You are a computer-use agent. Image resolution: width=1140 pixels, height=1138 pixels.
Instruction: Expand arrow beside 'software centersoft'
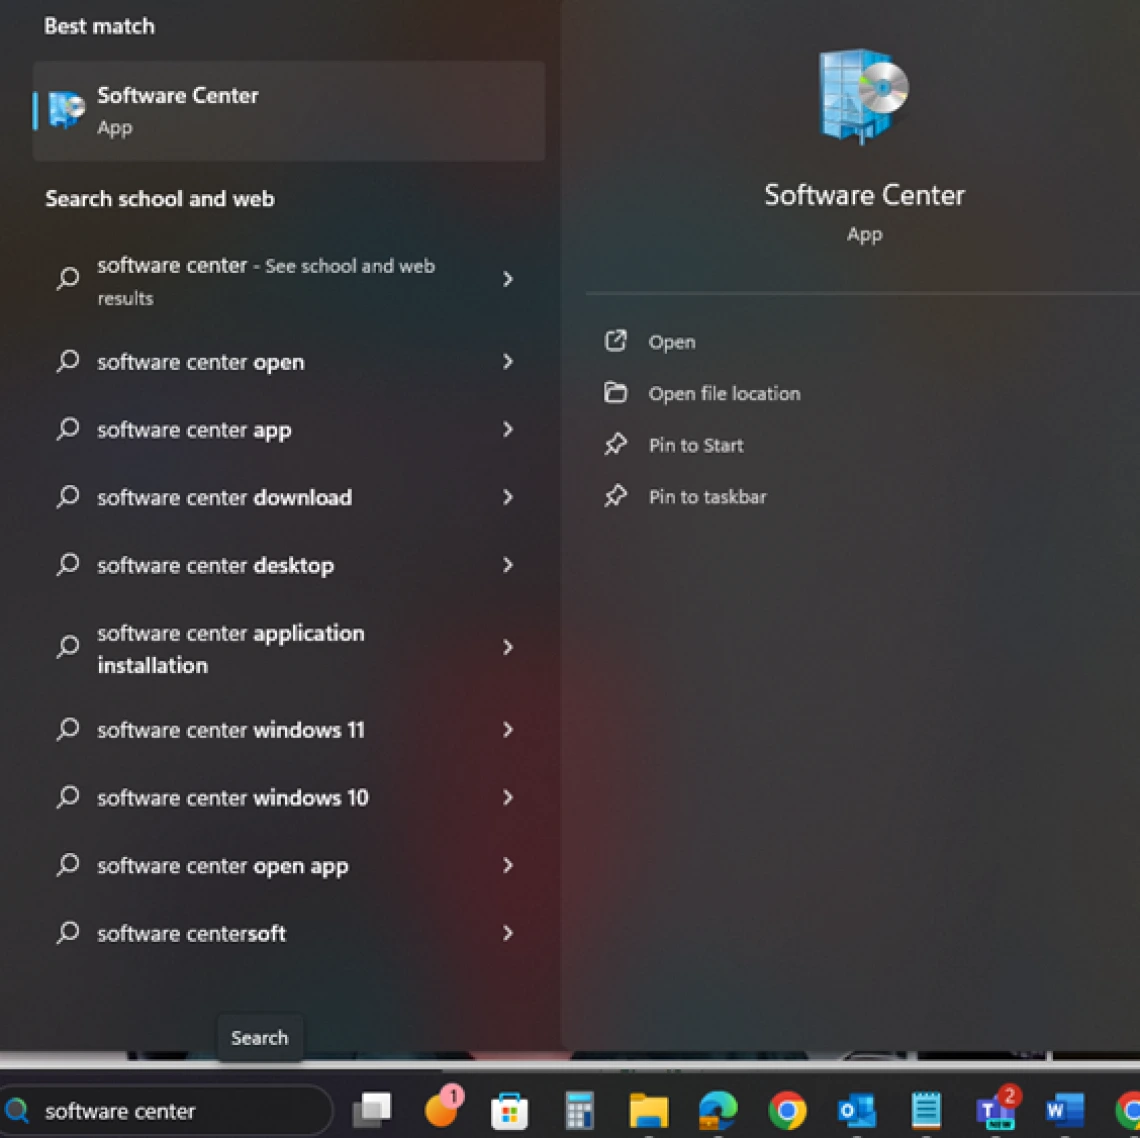(508, 933)
